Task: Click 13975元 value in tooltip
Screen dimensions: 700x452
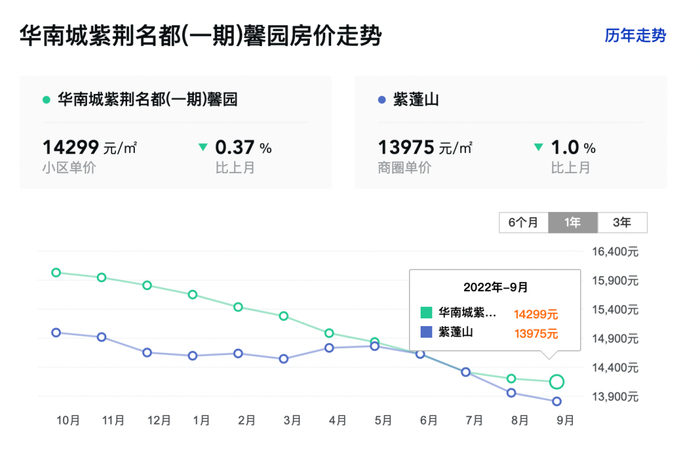Action: pos(536,334)
